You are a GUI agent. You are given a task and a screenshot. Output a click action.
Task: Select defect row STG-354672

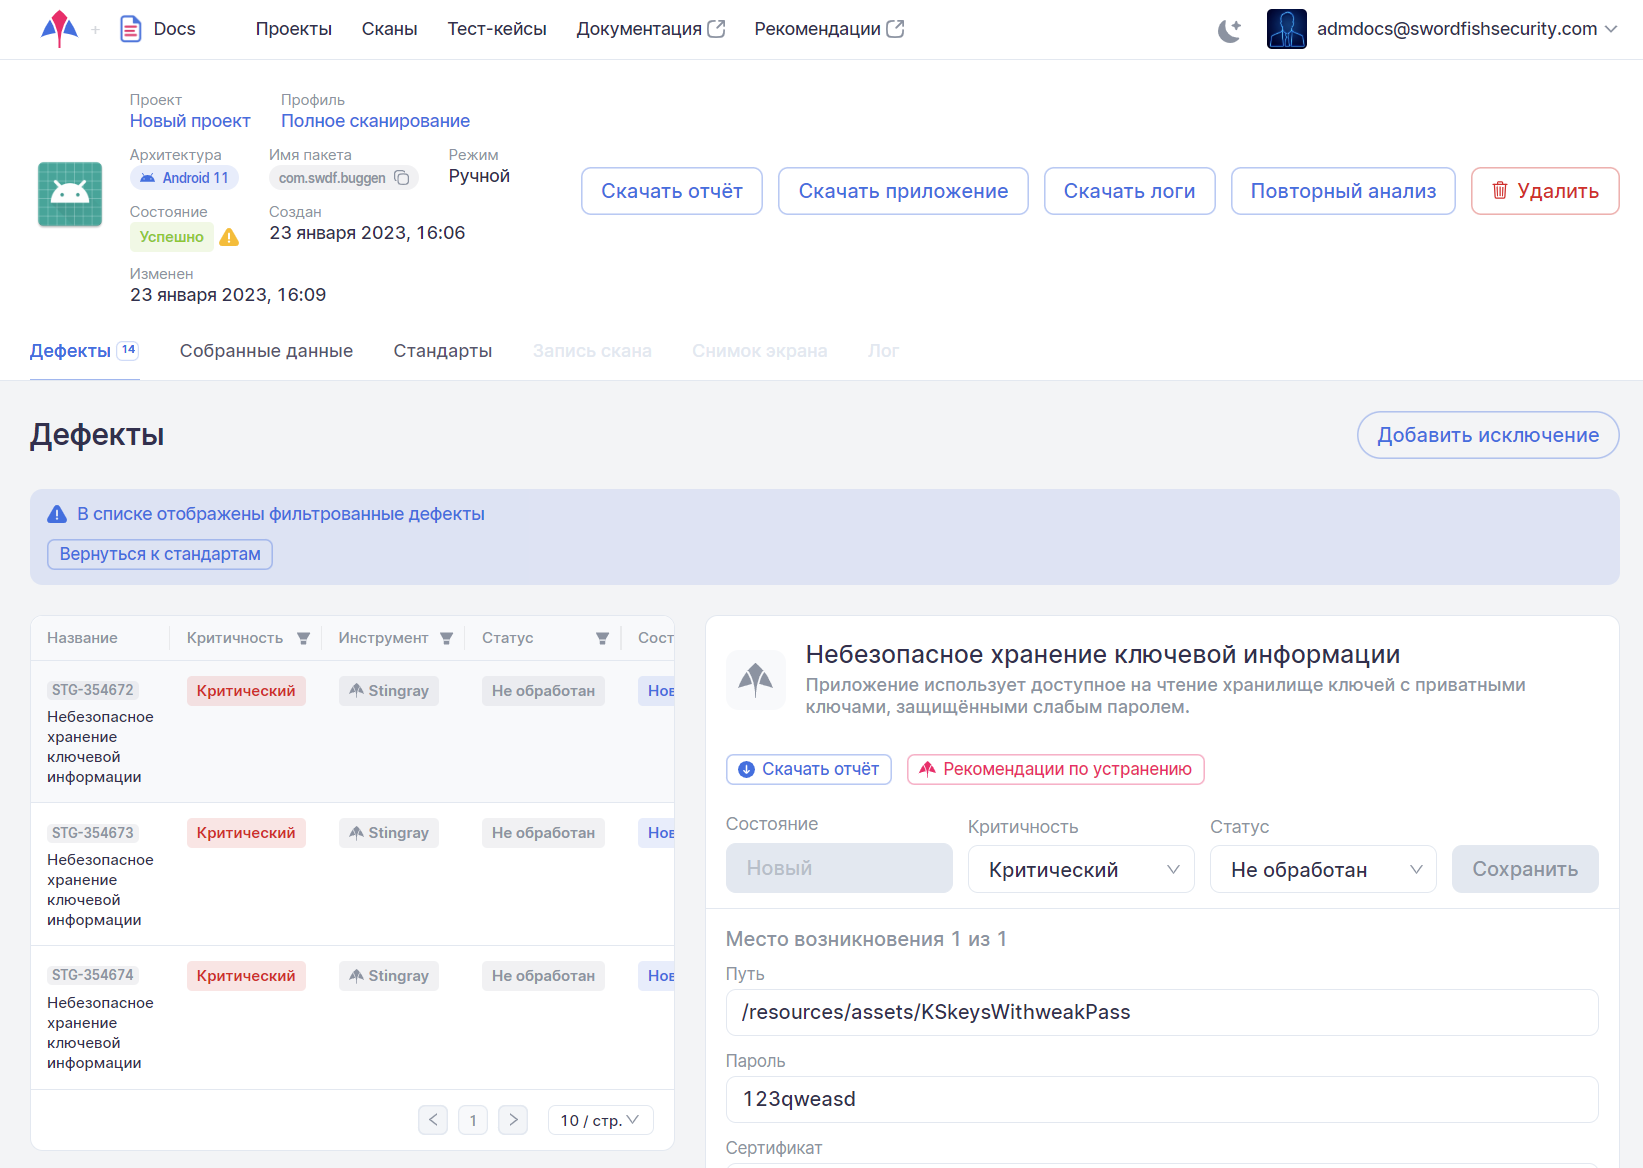click(352, 732)
